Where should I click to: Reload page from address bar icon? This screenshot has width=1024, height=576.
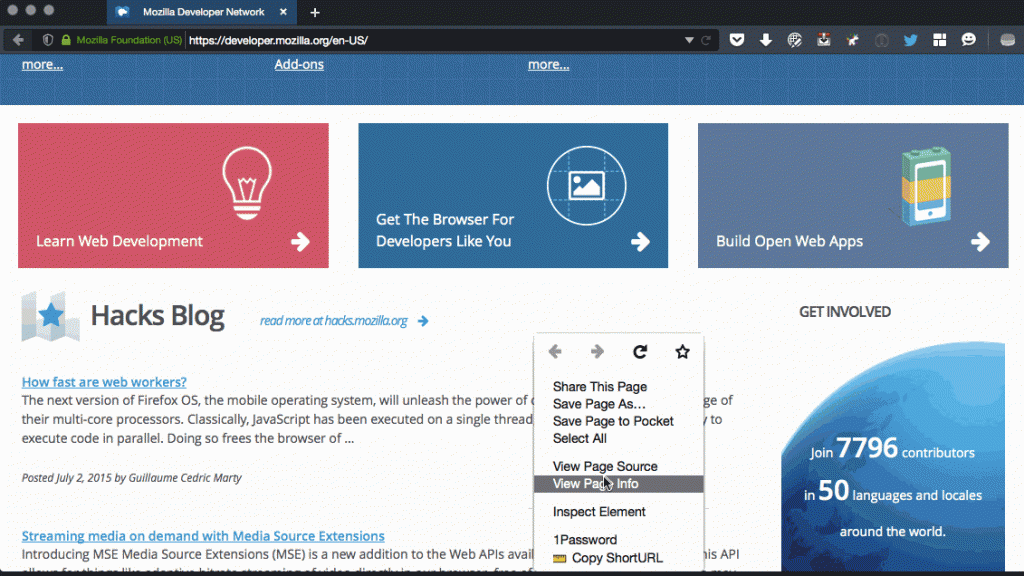706,40
